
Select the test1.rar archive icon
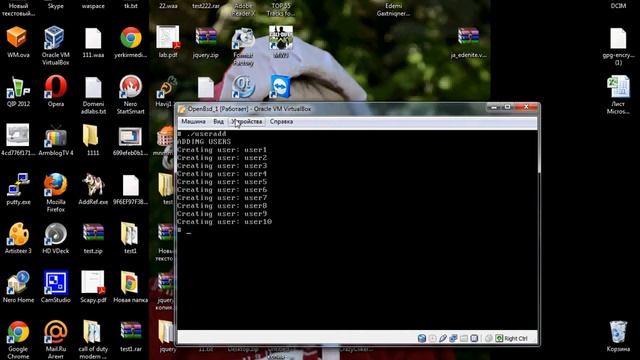[131, 336]
